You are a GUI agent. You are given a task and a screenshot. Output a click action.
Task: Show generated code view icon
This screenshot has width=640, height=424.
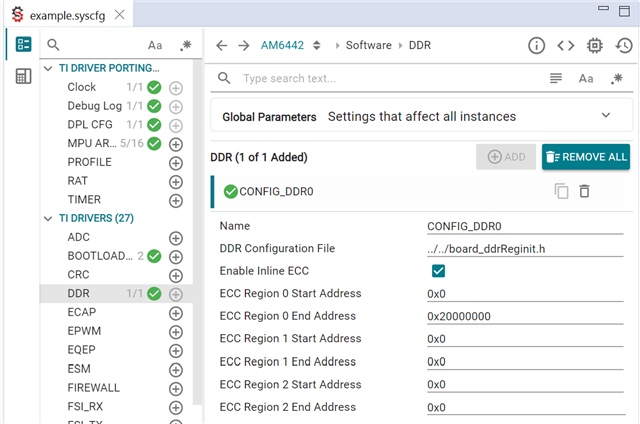pos(565,45)
